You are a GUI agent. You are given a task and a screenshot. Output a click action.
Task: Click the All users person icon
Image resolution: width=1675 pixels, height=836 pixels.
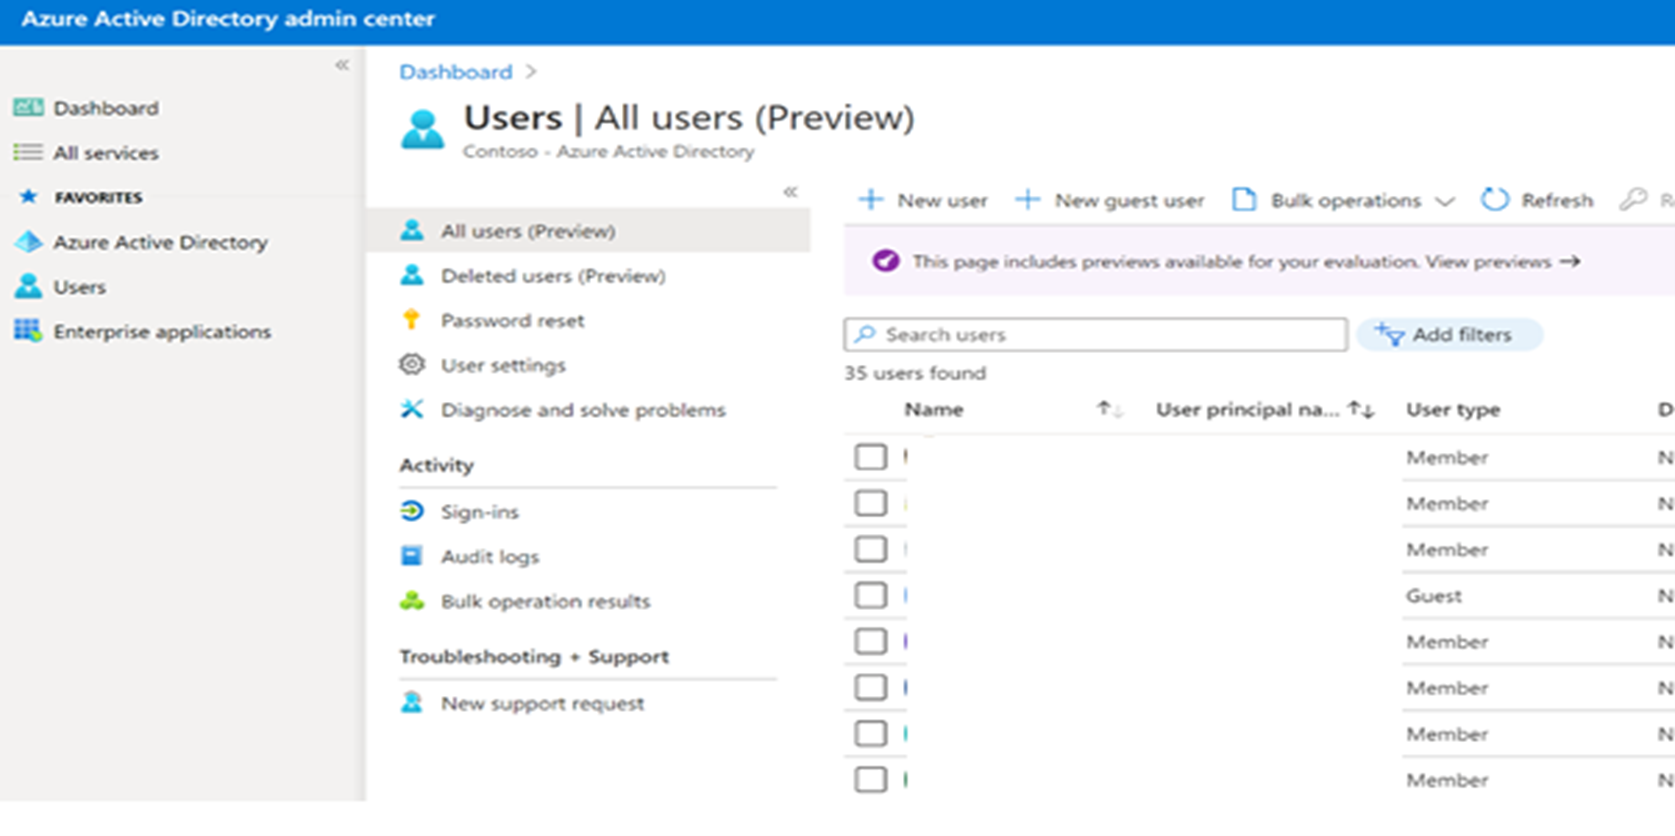[x=412, y=230]
